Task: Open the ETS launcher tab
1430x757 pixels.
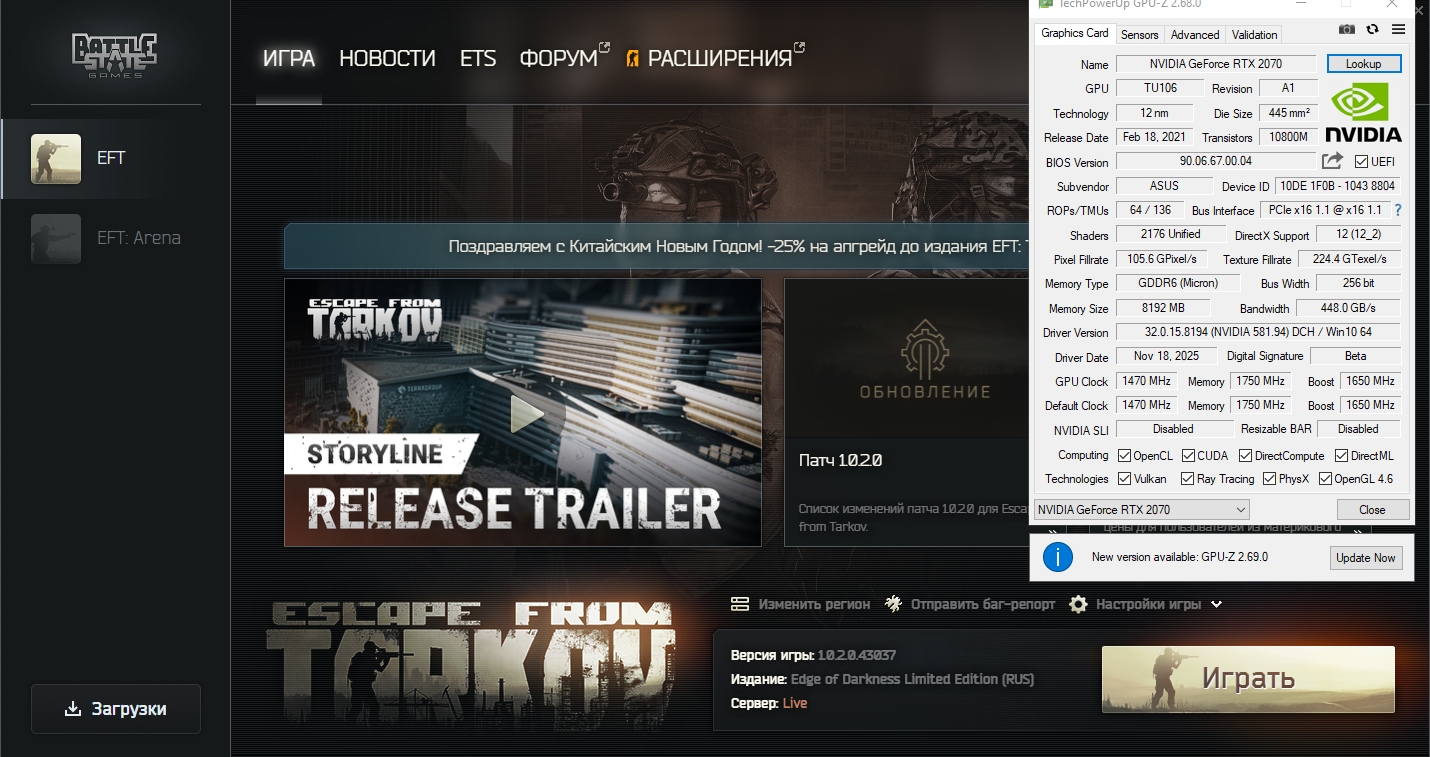Action: [478, 59]
